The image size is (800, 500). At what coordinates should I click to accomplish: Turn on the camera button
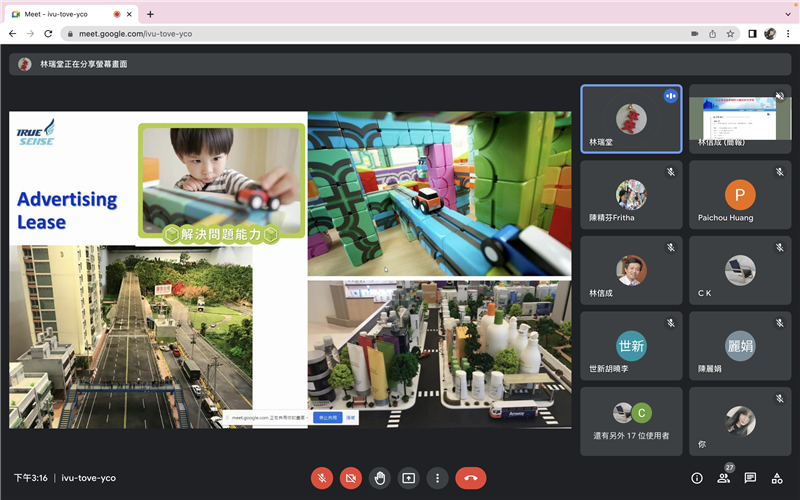351,478
